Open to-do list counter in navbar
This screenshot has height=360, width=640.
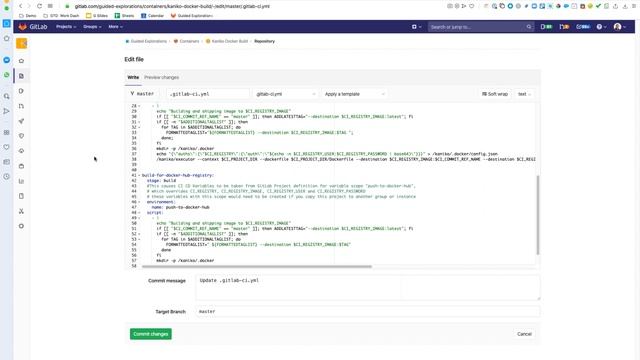pos(583,27)
